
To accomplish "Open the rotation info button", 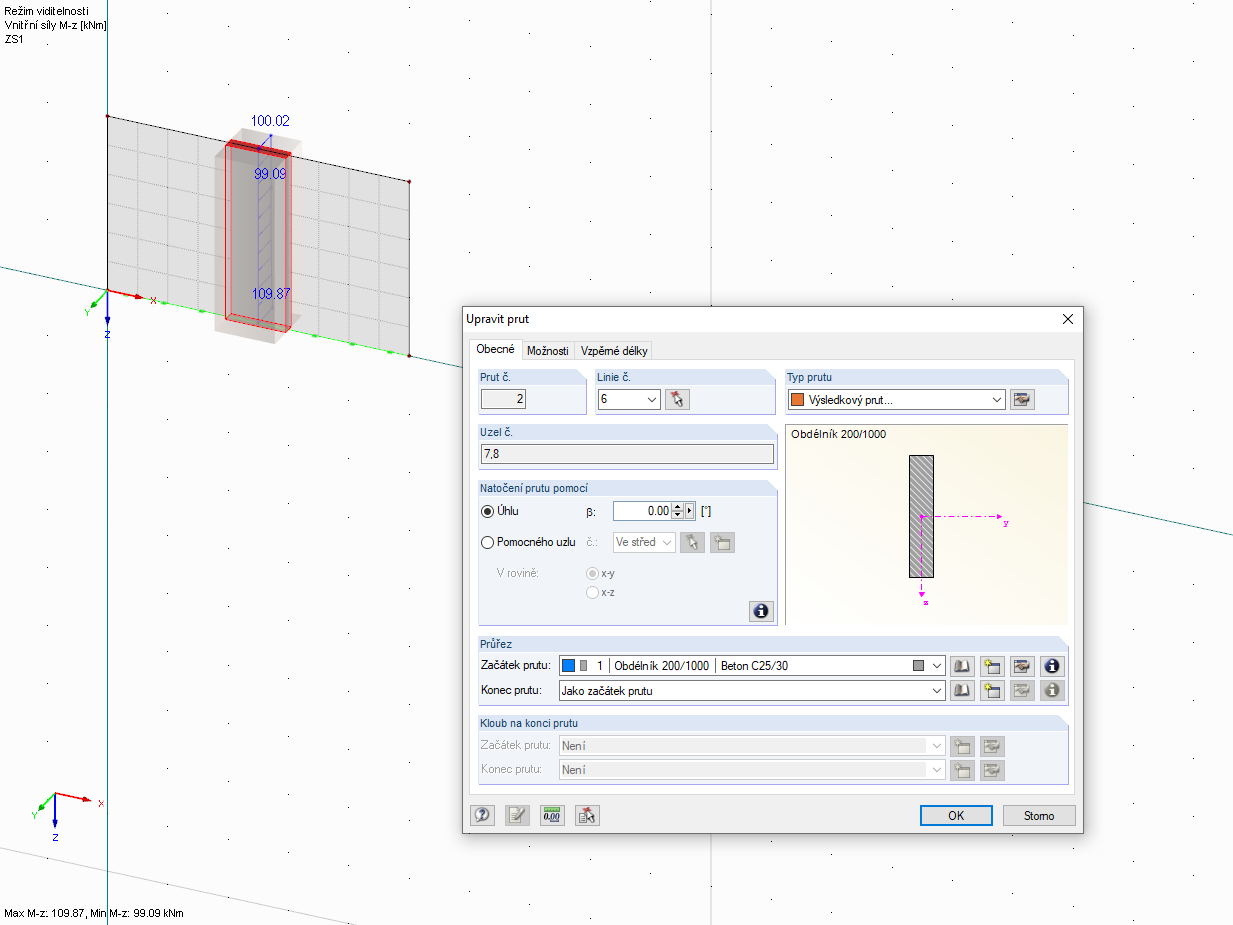I will tap(761, 610).
